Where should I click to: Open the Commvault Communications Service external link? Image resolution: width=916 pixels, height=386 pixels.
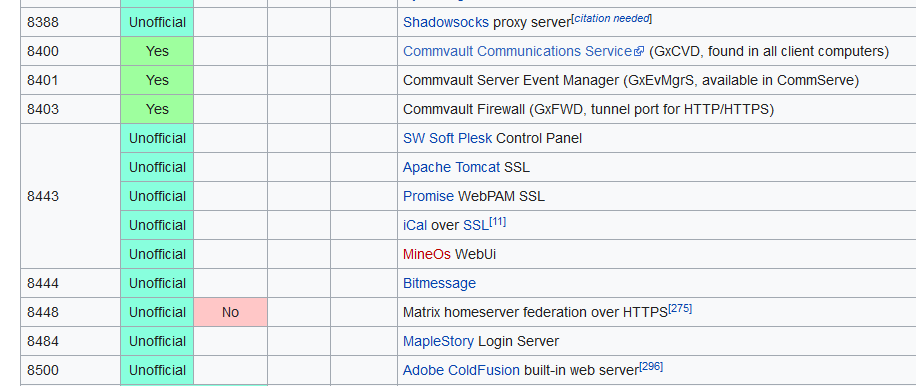click(523, 51)
